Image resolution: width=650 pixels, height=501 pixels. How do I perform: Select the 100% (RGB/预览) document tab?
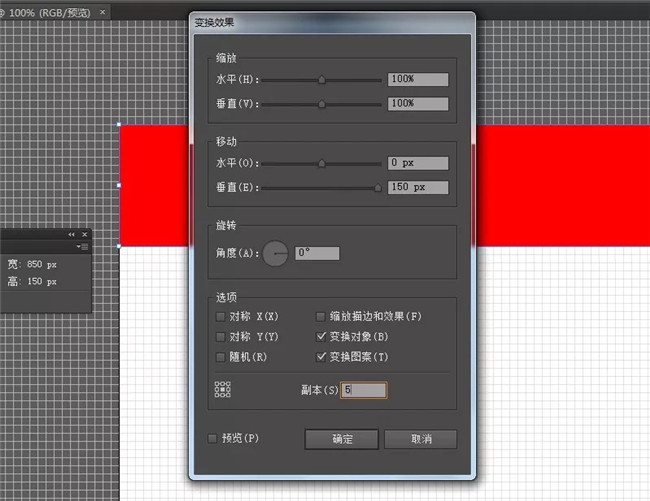click(50, 13)
